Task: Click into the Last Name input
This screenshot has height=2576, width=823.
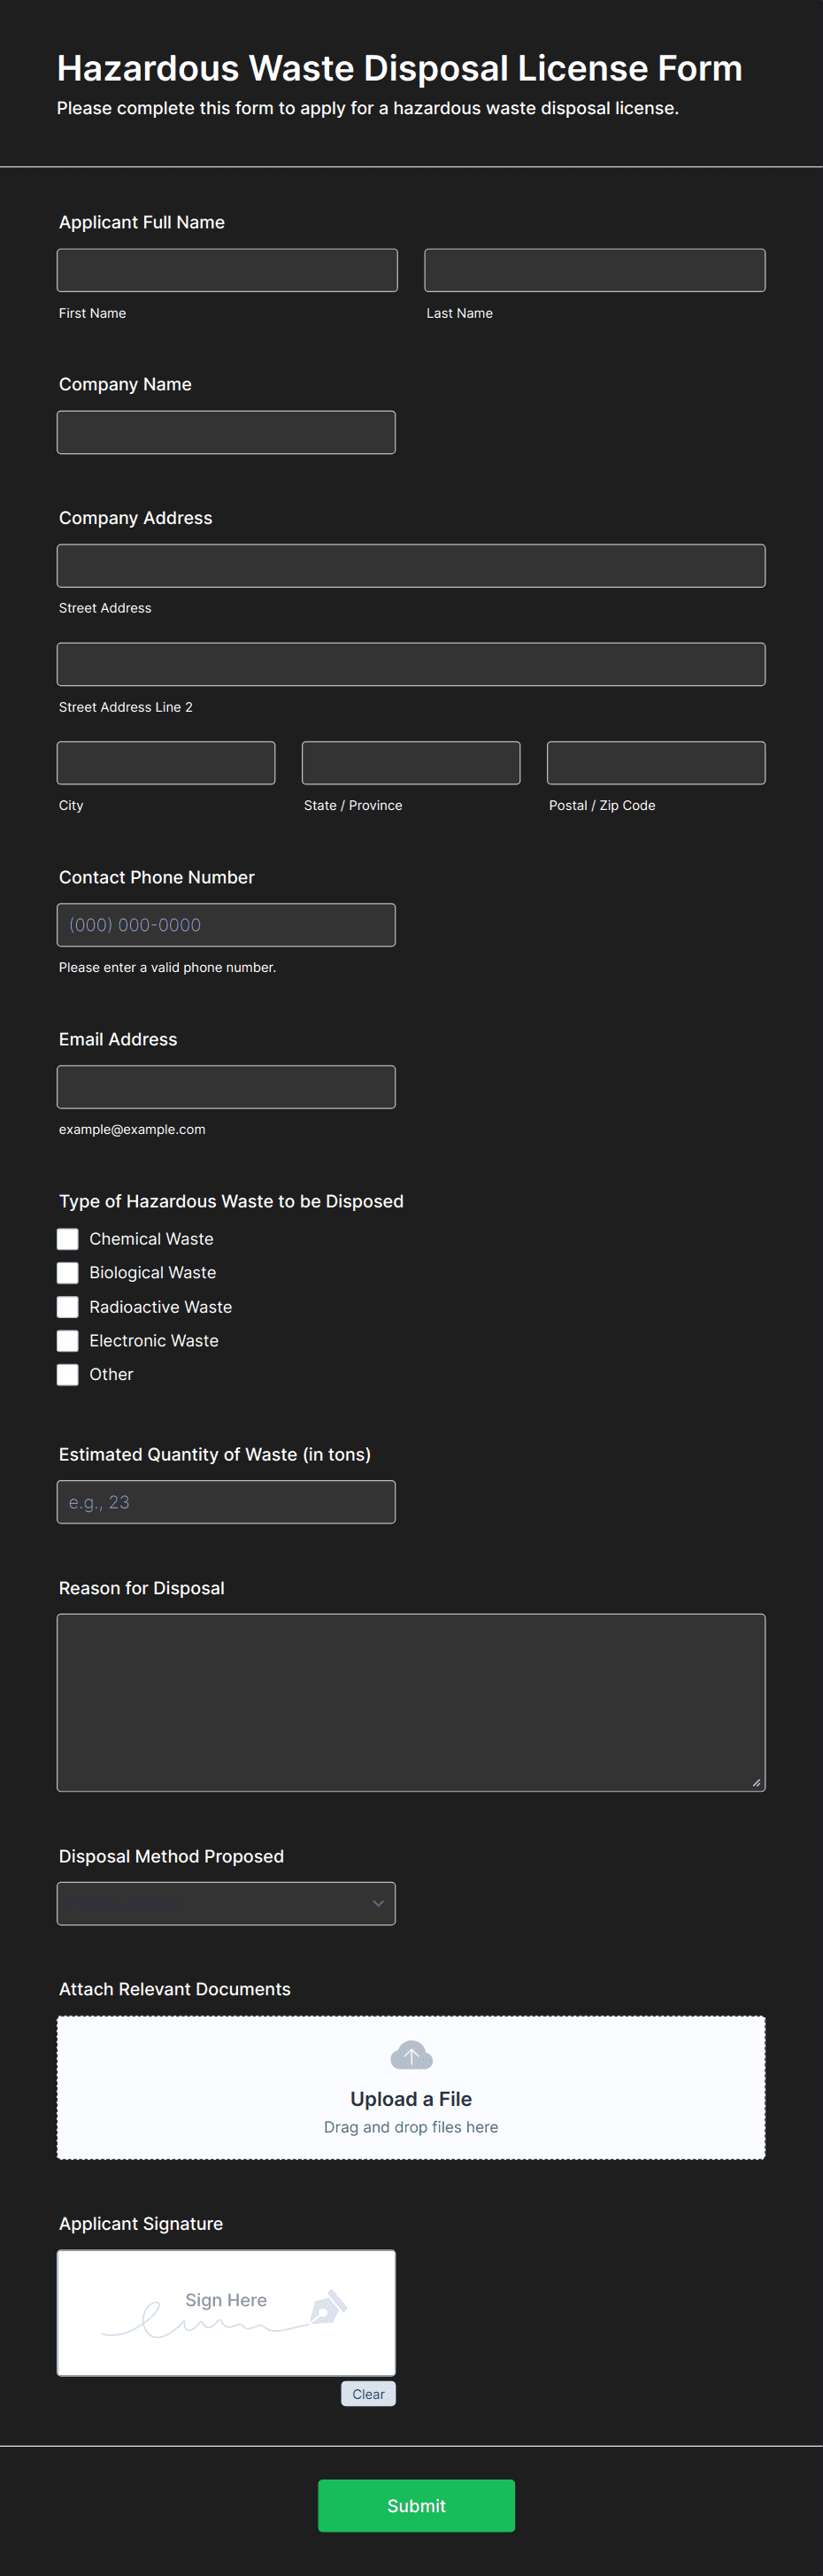Action: tap(595, 270)
